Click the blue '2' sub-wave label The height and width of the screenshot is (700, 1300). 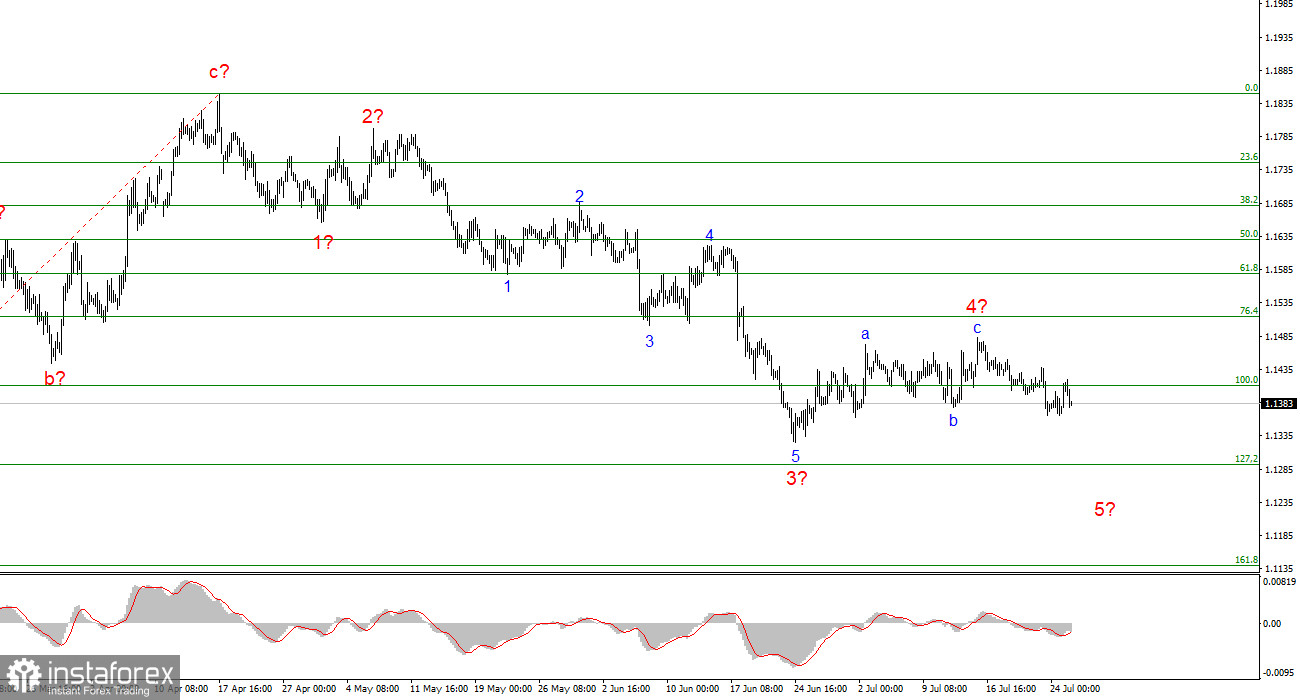click(x=579, y=197)
